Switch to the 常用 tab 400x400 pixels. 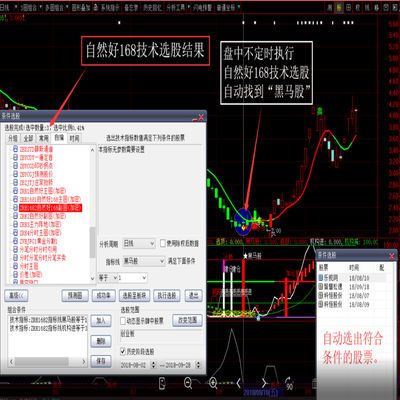pos(44,138)
